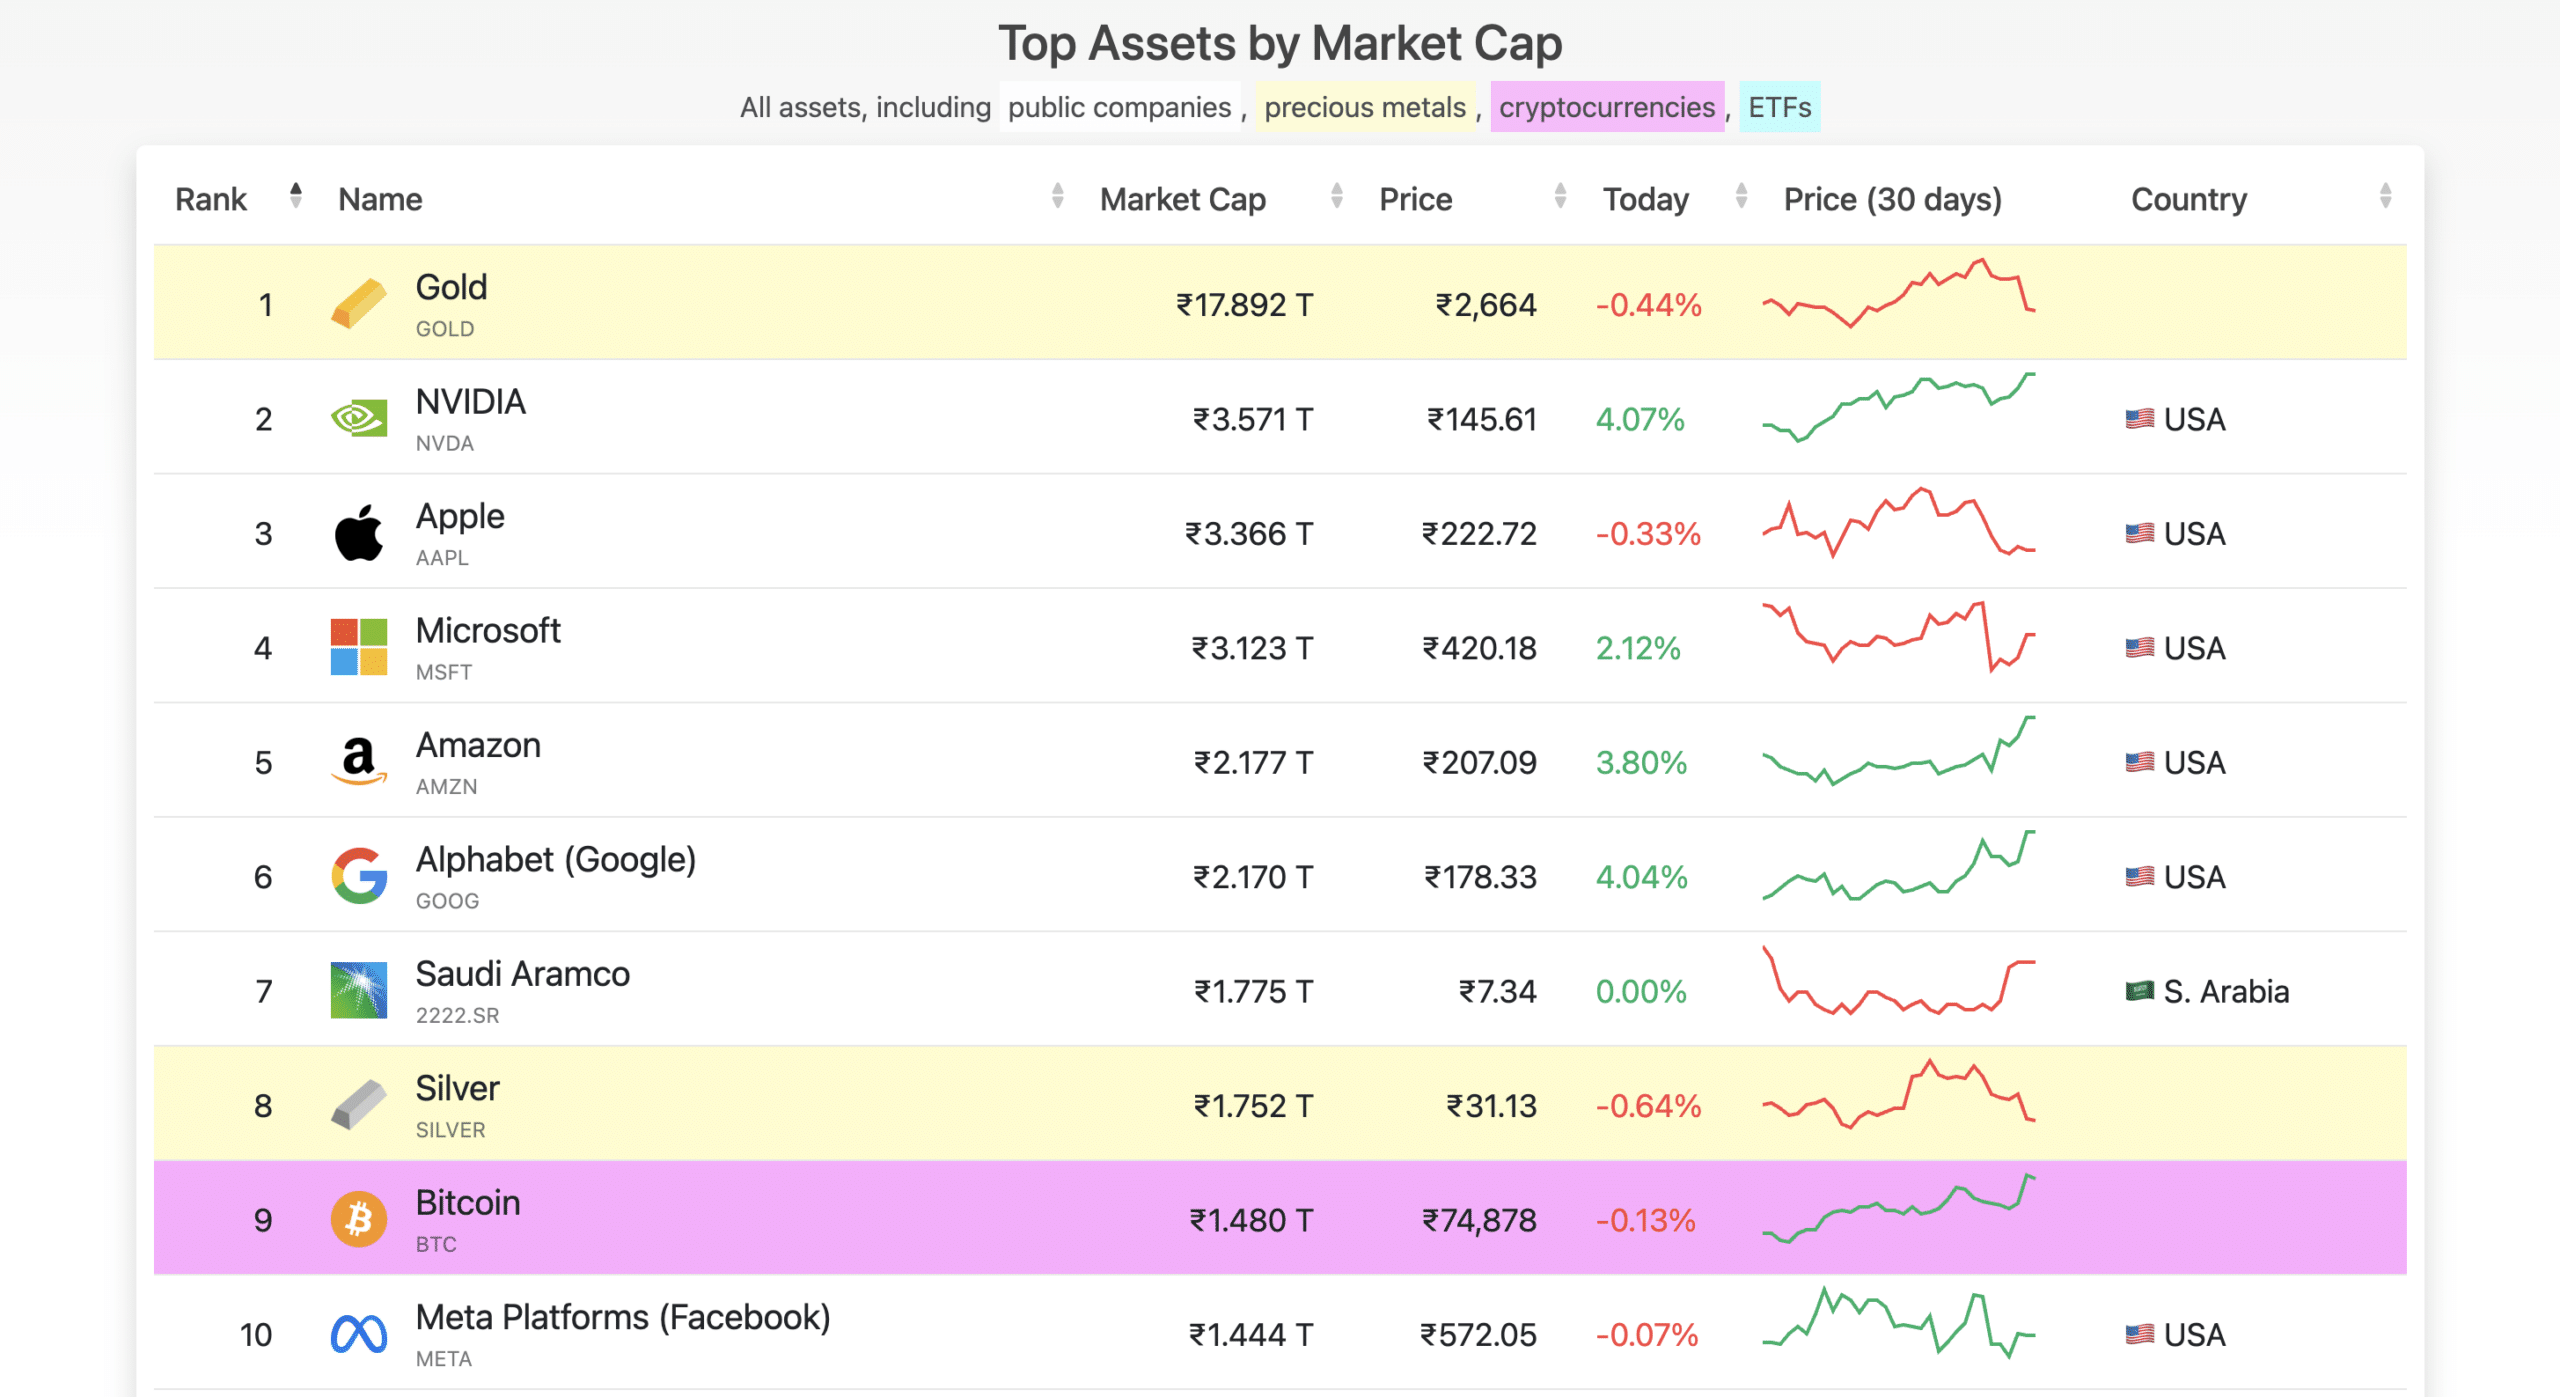Click Bitcoin's 30-day price chart
This screenshot has width=2560, height=1397.
1898,1208
